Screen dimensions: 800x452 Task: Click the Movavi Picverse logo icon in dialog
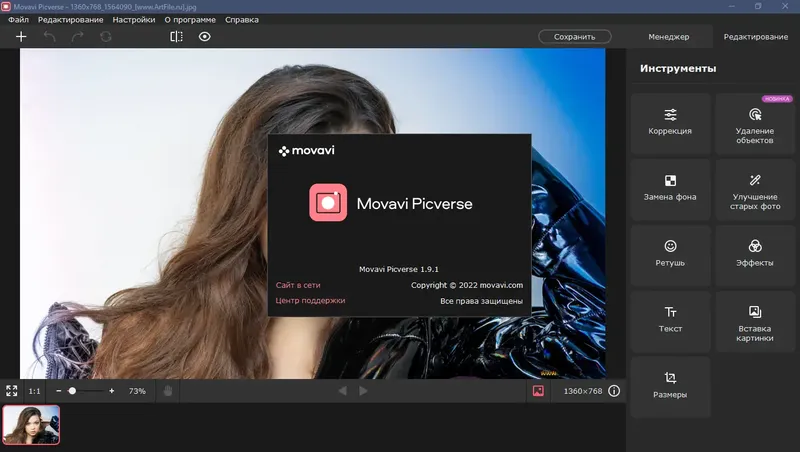pos(328,203)
